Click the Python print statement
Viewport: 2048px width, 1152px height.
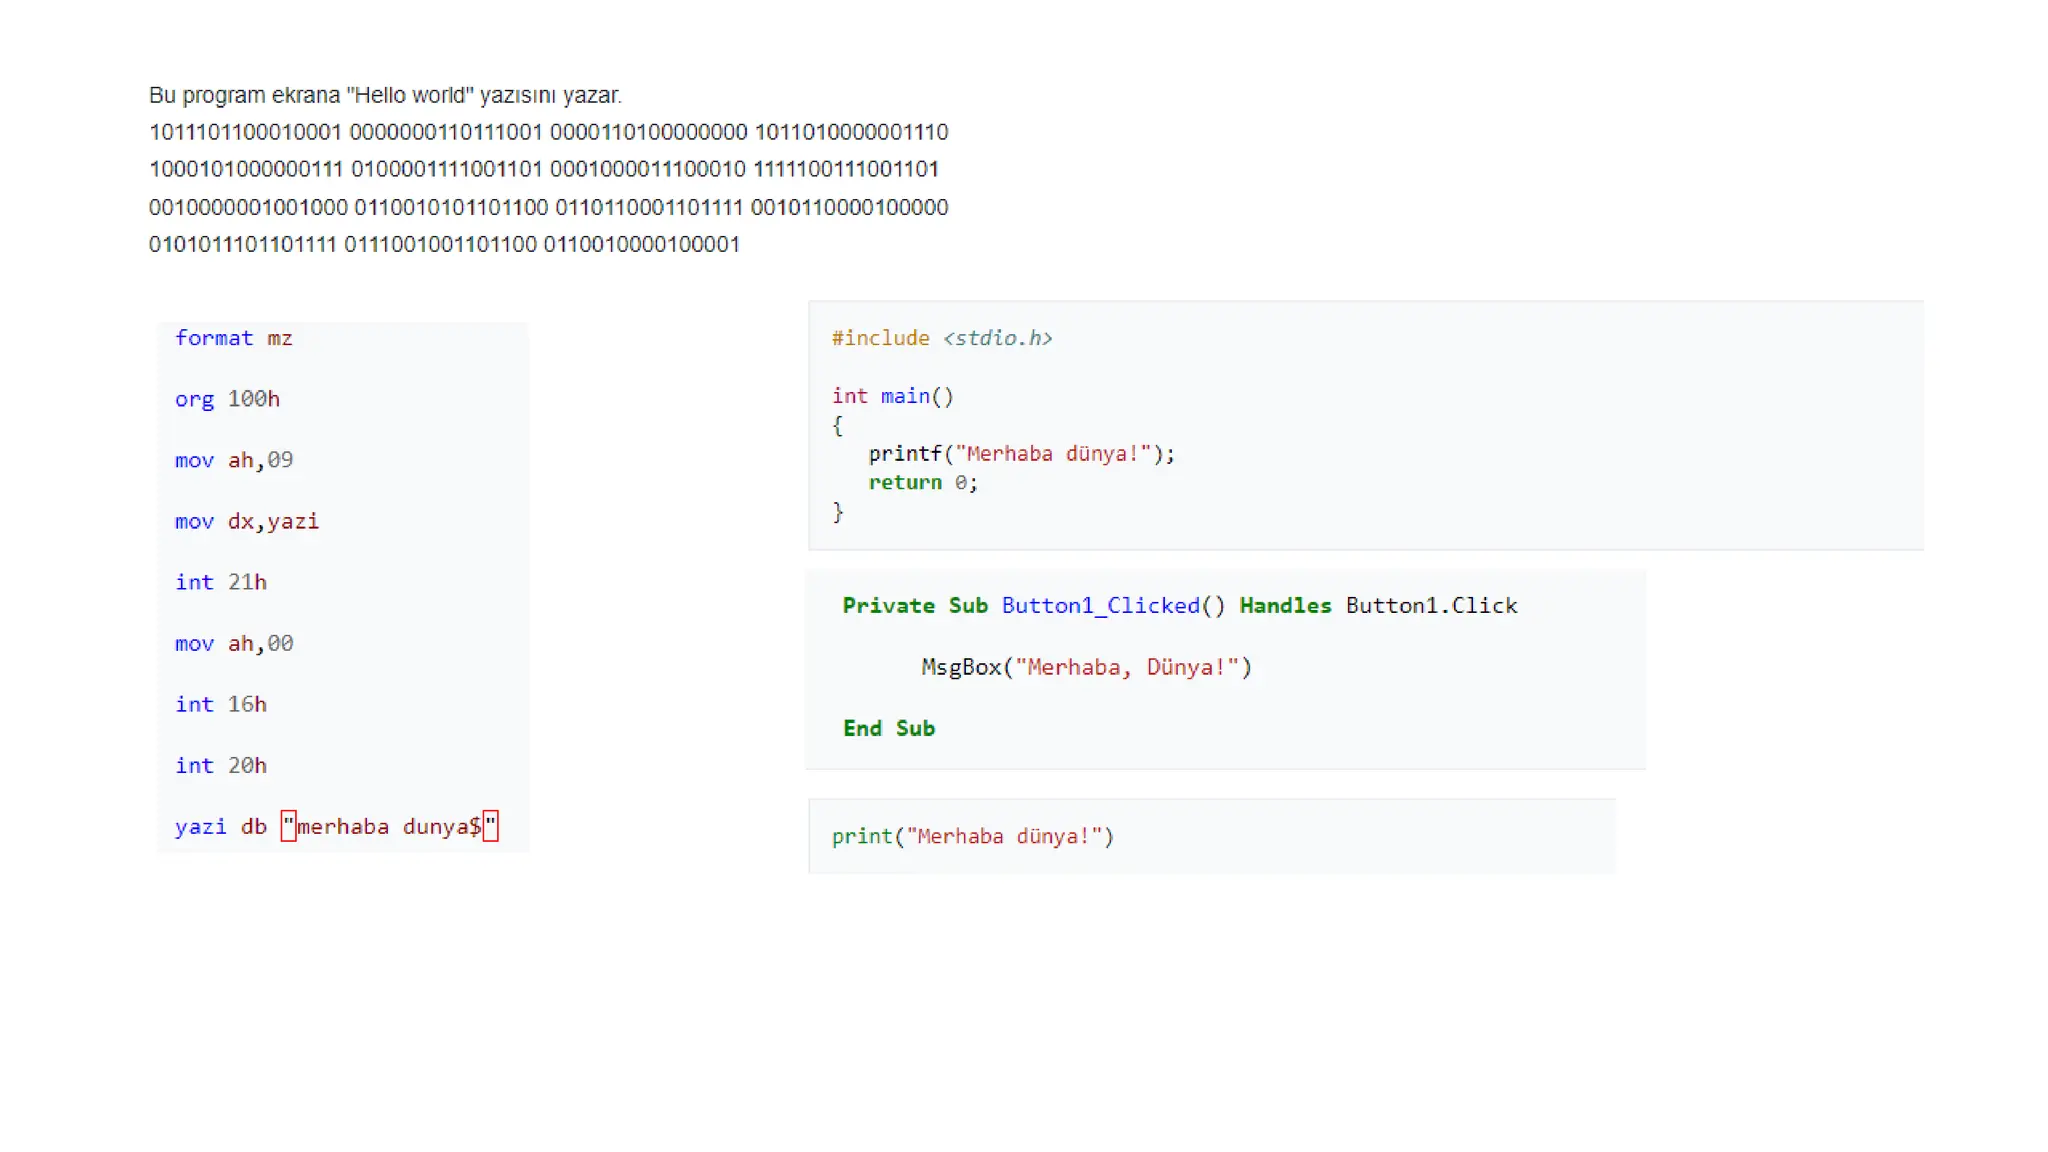972,836
